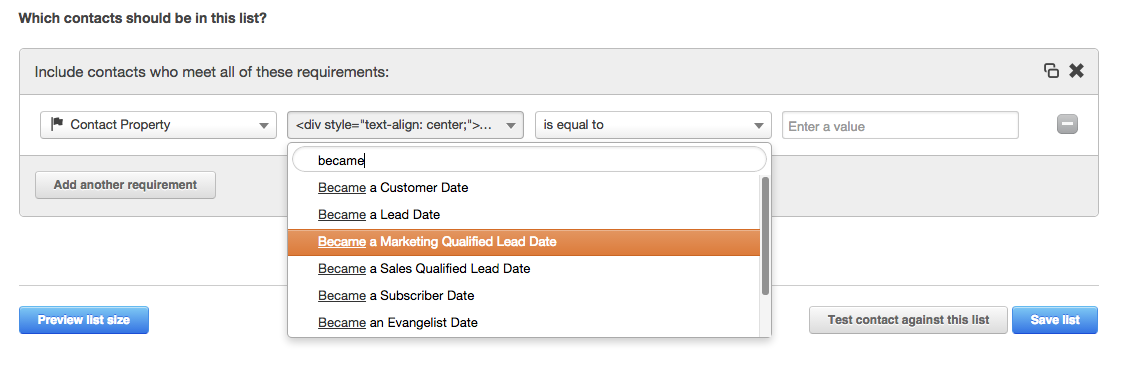1134x378 pixels.
Task: Click the dropdown list scrollbar
Action: click(765, 236)
